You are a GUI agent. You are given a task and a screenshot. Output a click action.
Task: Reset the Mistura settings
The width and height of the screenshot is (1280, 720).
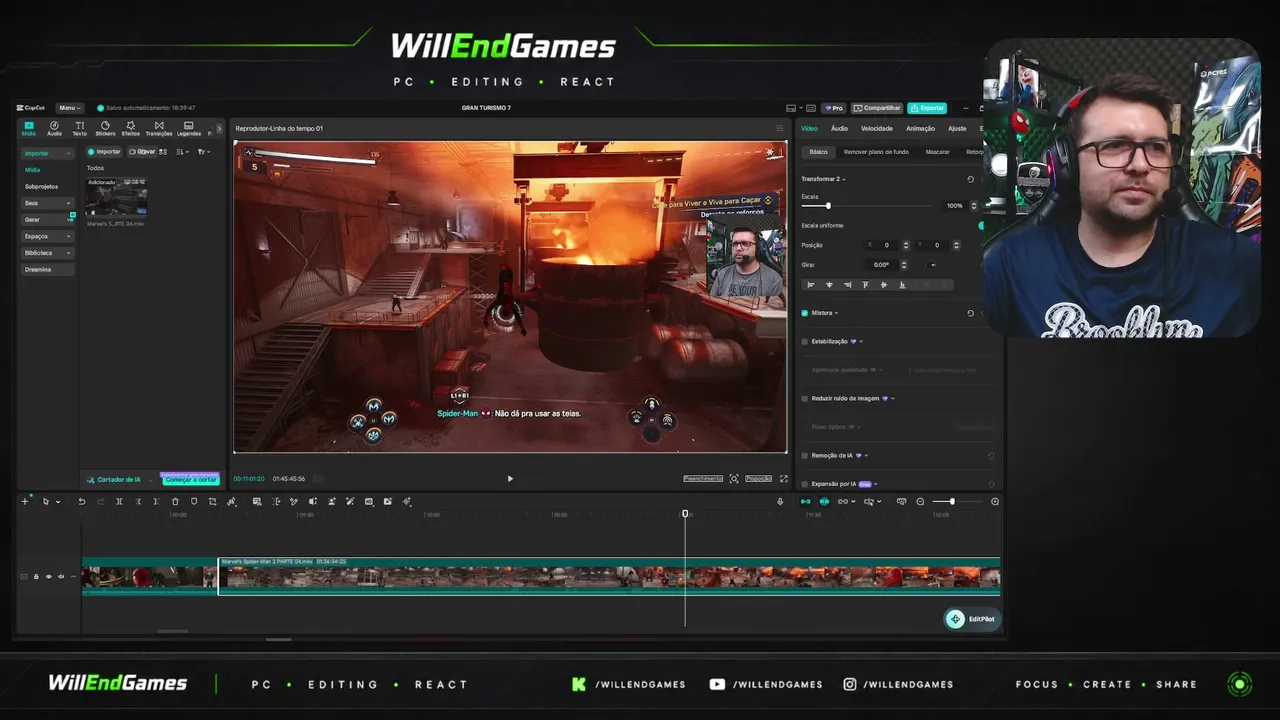(x=970, y=313)
